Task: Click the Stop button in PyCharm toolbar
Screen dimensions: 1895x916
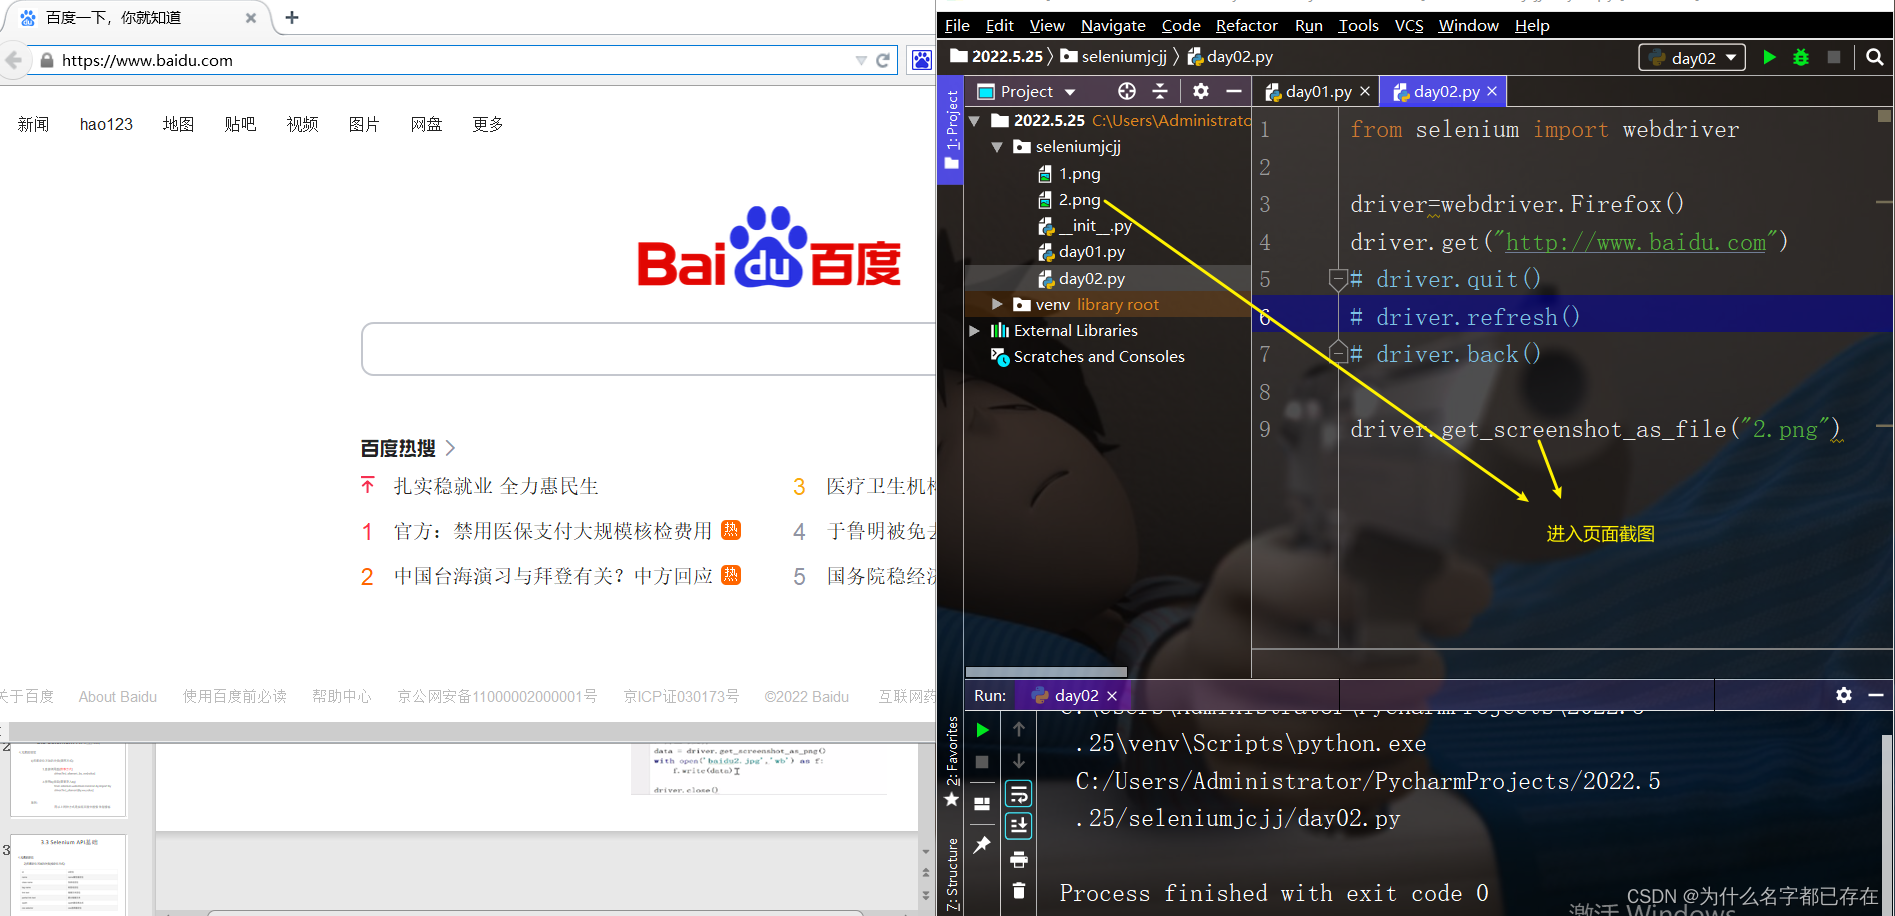Action: coord(1833,57)
